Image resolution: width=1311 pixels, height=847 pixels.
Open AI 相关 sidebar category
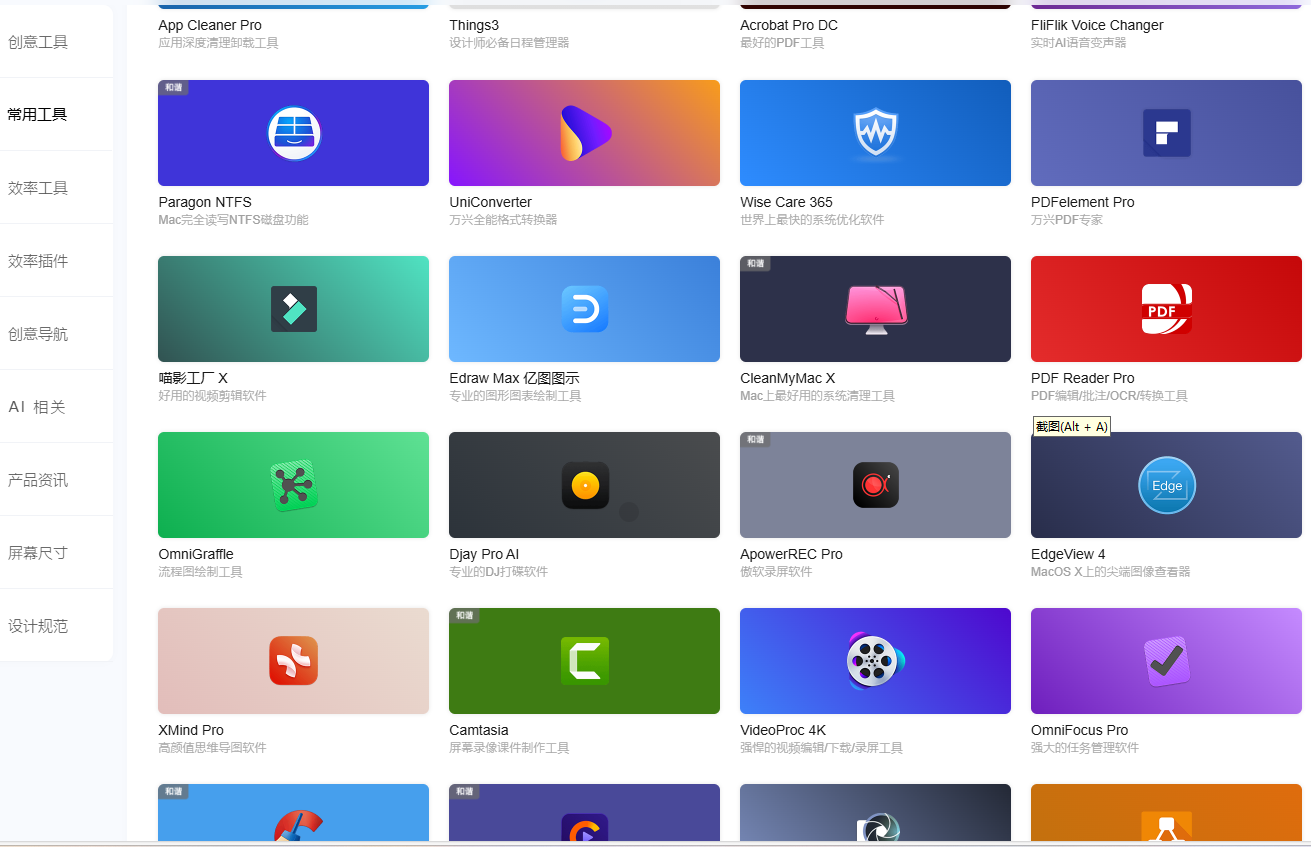point(37,407)
